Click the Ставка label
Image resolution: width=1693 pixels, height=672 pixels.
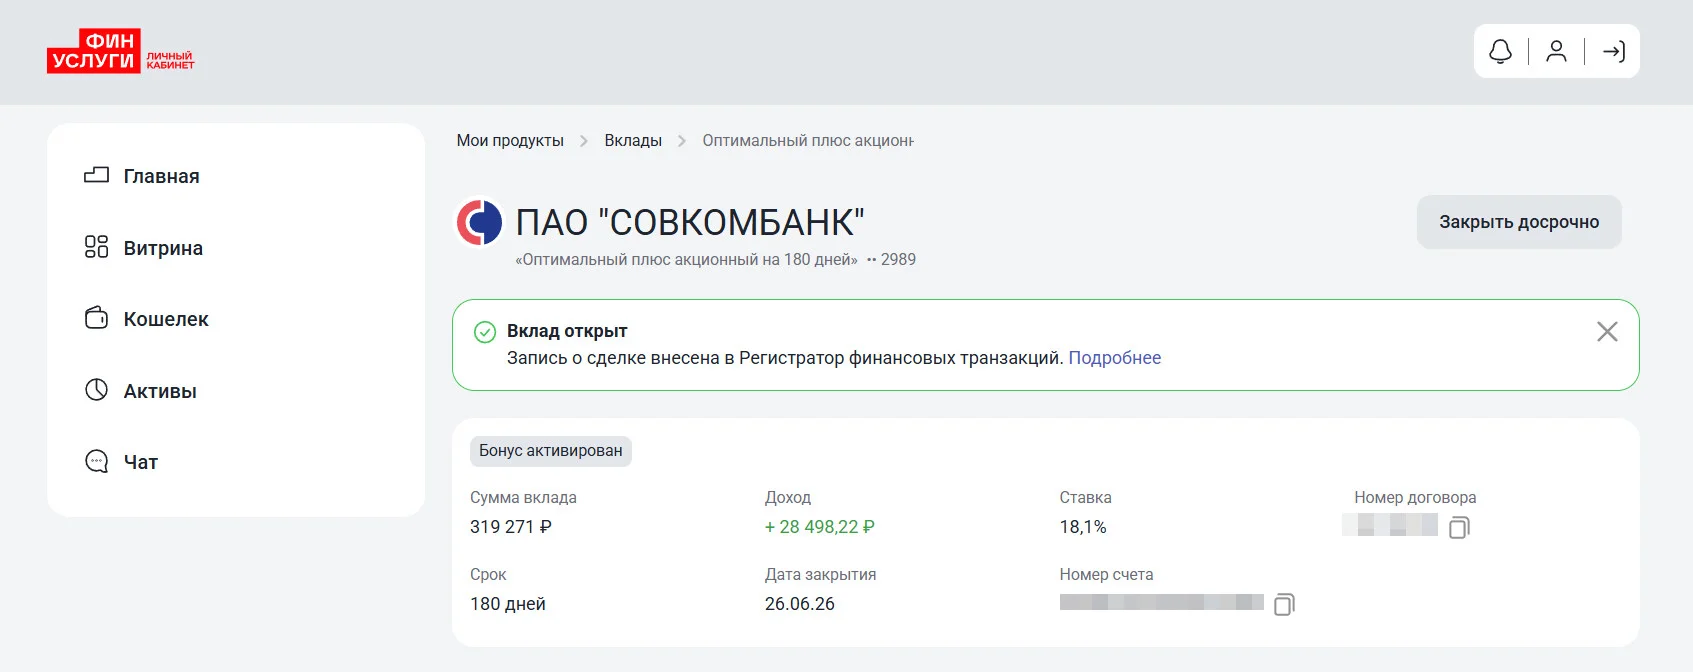tap(1085, 498)
